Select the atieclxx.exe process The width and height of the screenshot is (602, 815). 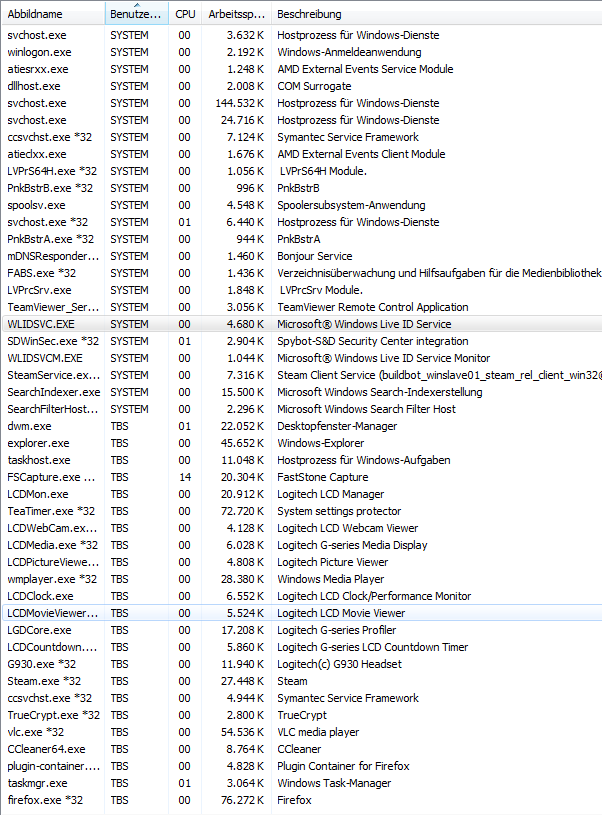click(x=302, y=154)
